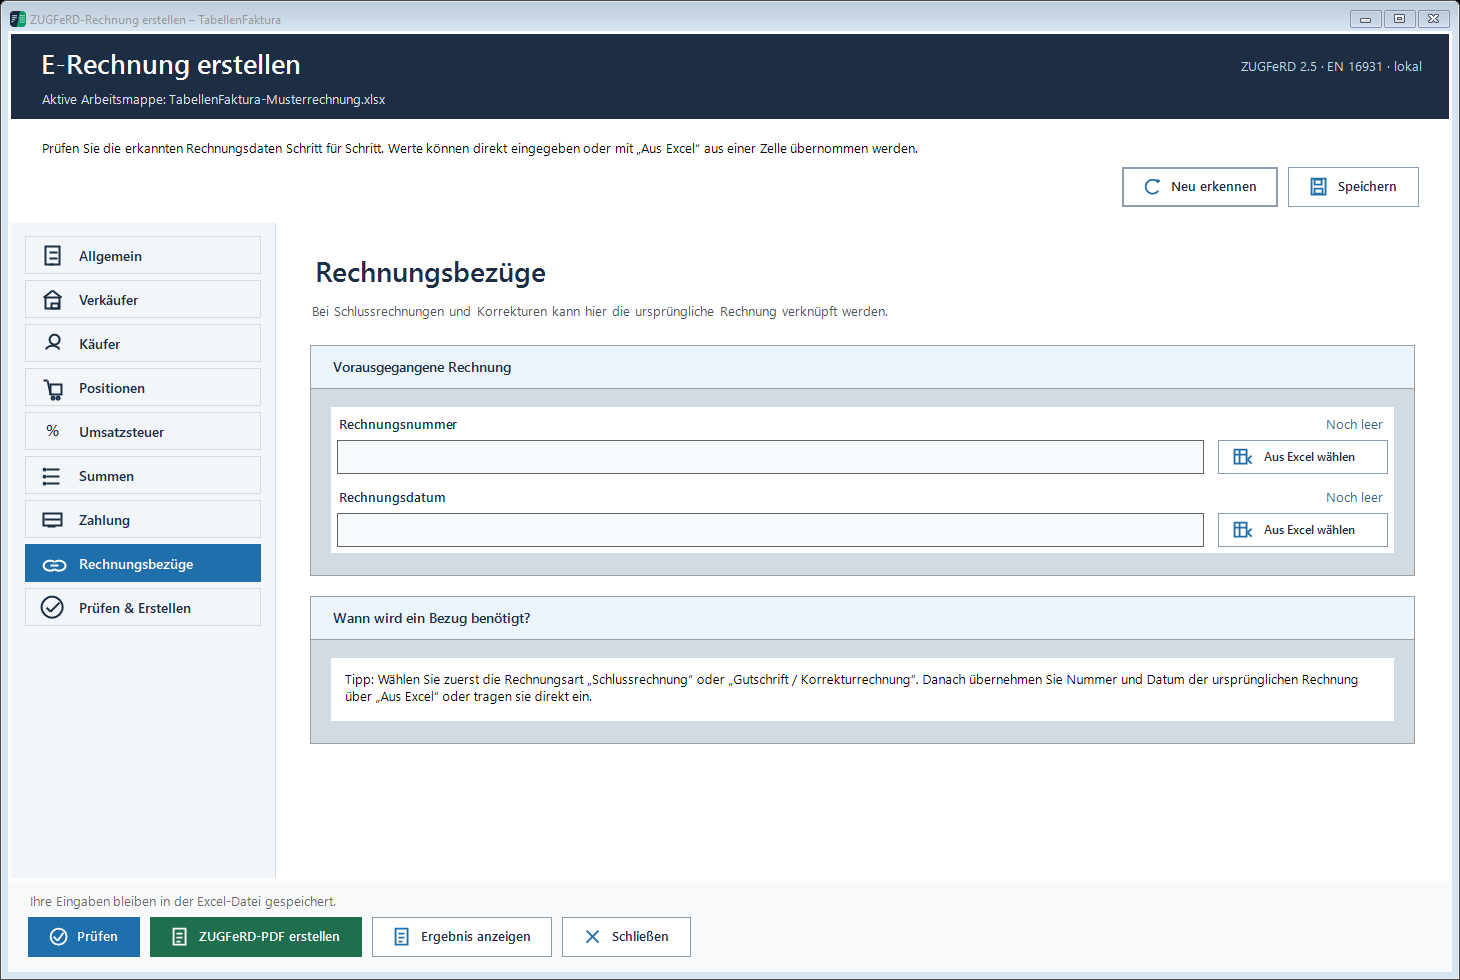Viewport: 1460px width, 980px height.
Task: Pick Rechnungsnummer via Aus Excel wählen
Action: (x=1303, y=457)
